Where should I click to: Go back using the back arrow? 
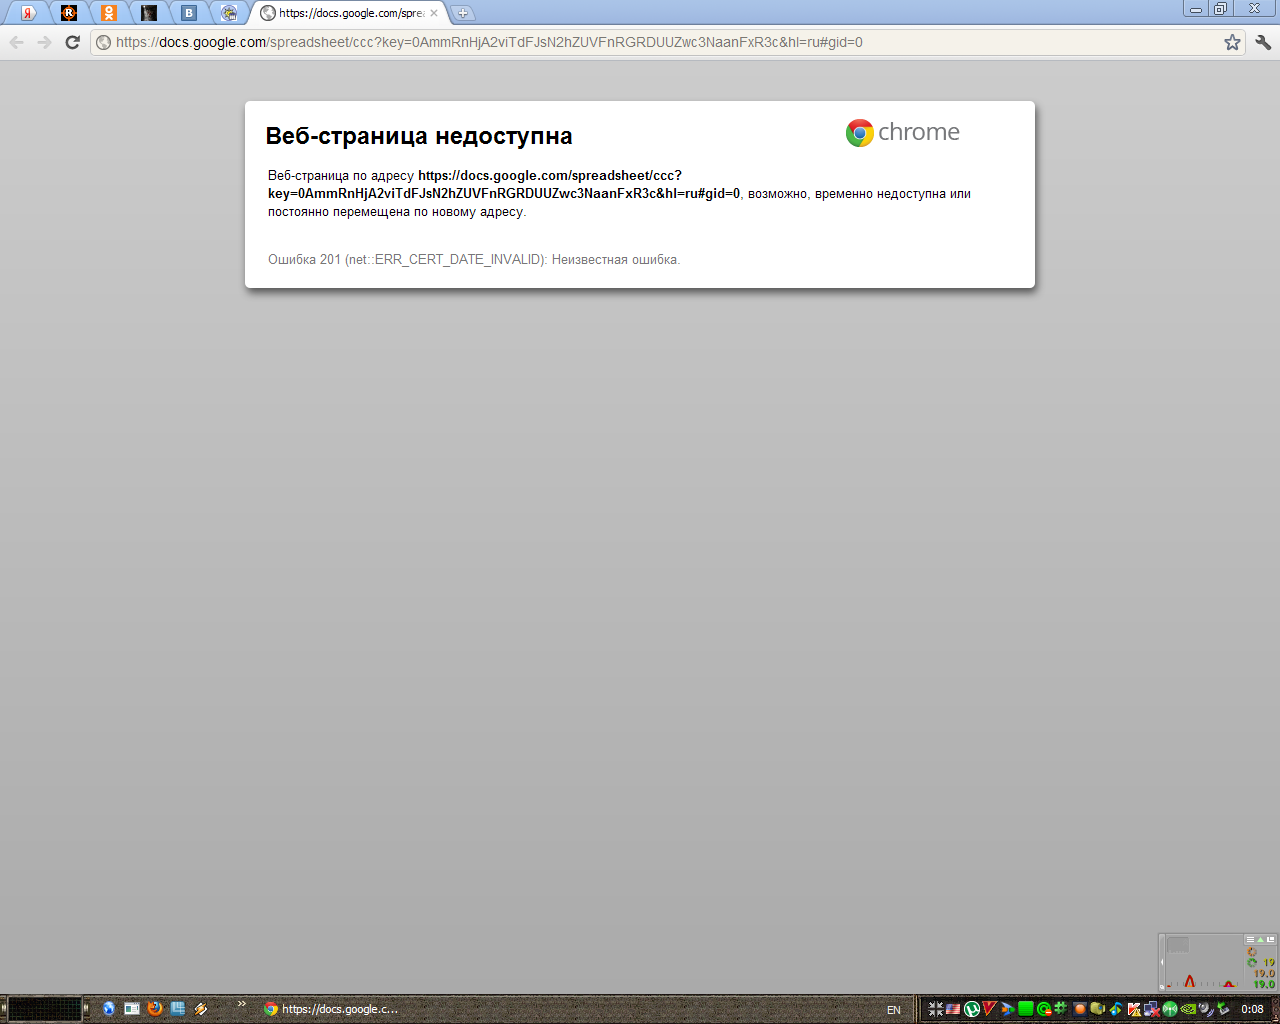(x=16, y=42)
